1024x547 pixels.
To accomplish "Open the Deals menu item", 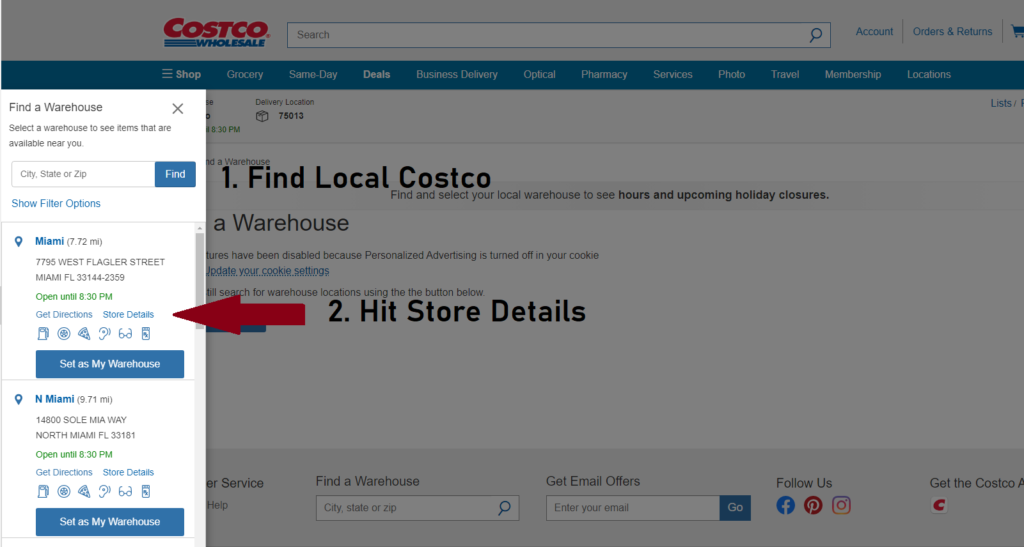I will 377,74.
